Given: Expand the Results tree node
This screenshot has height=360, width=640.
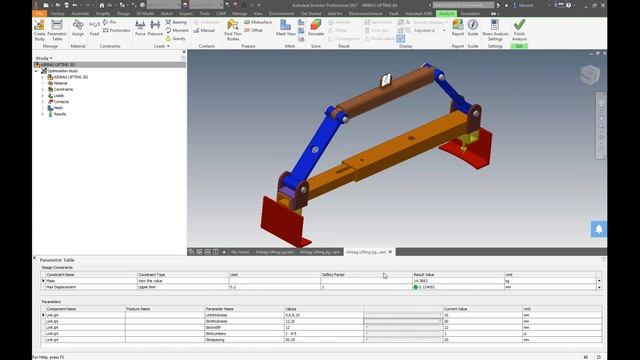Looking at the screenshot, I should point(43,114).
